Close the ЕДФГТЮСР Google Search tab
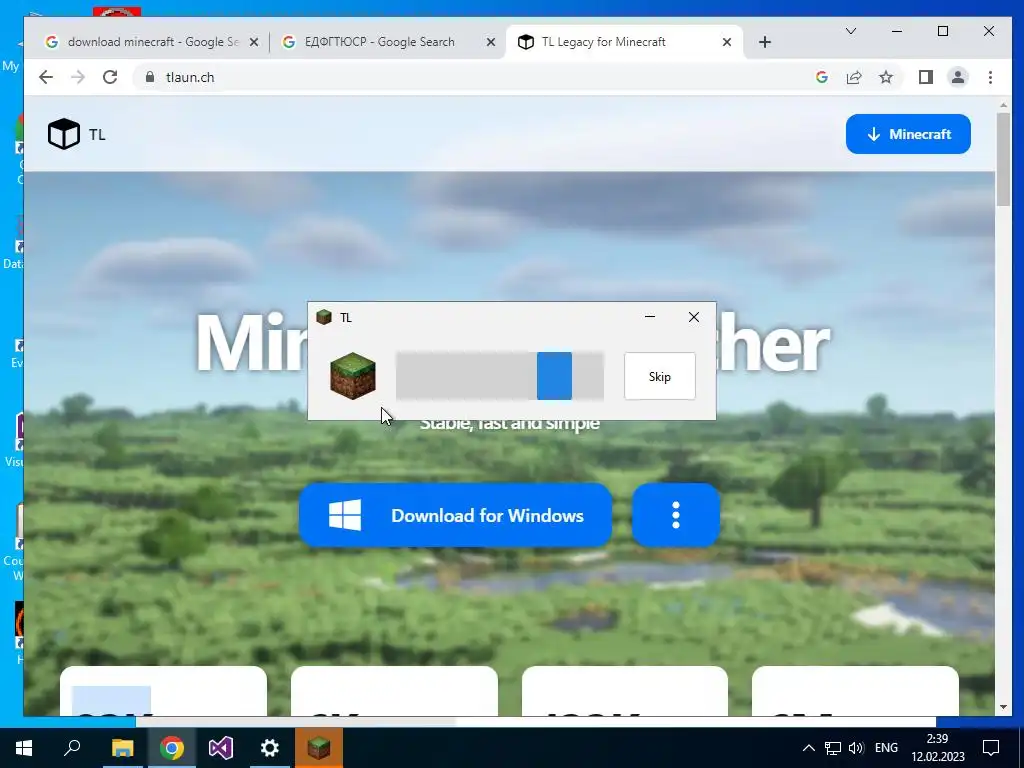Image resolution: width=1024 pixels, height=768 pixels. 491,42
